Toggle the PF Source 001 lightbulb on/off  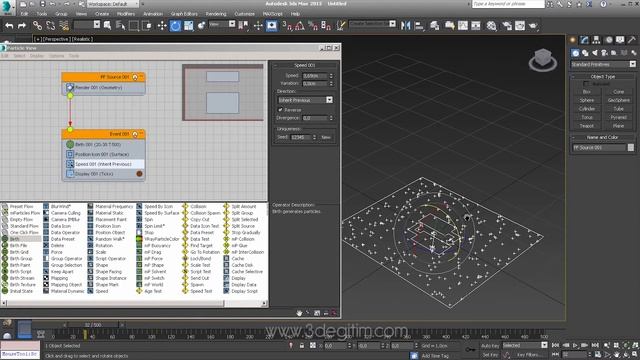point(135,77)
